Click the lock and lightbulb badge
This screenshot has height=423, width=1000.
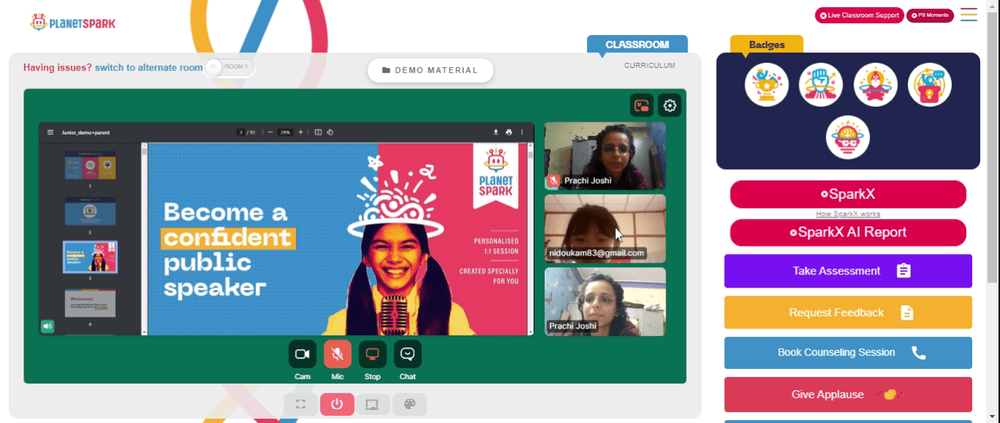[x=930, y=85]
